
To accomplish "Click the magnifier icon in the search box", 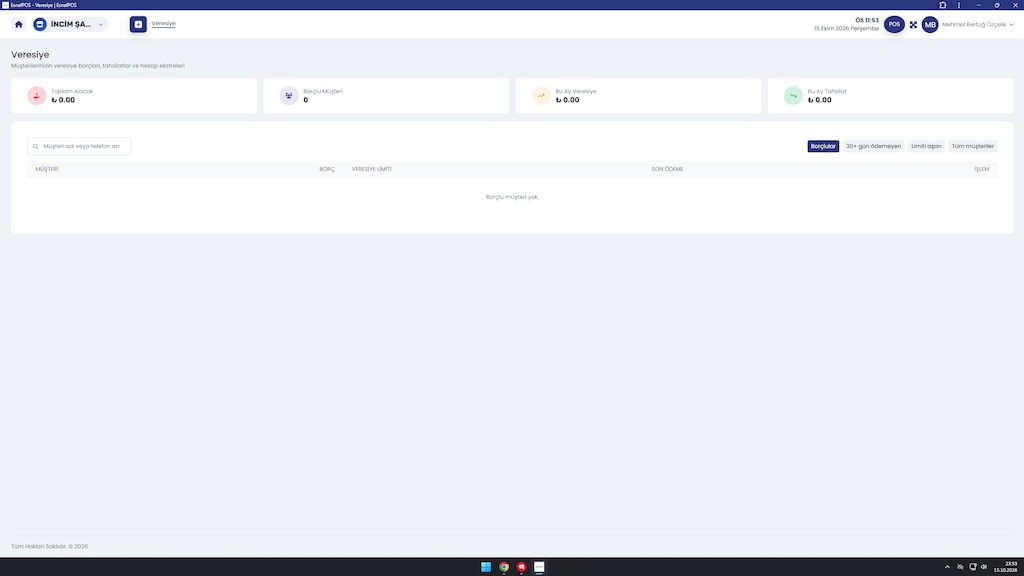I will (x=36, y=146).
